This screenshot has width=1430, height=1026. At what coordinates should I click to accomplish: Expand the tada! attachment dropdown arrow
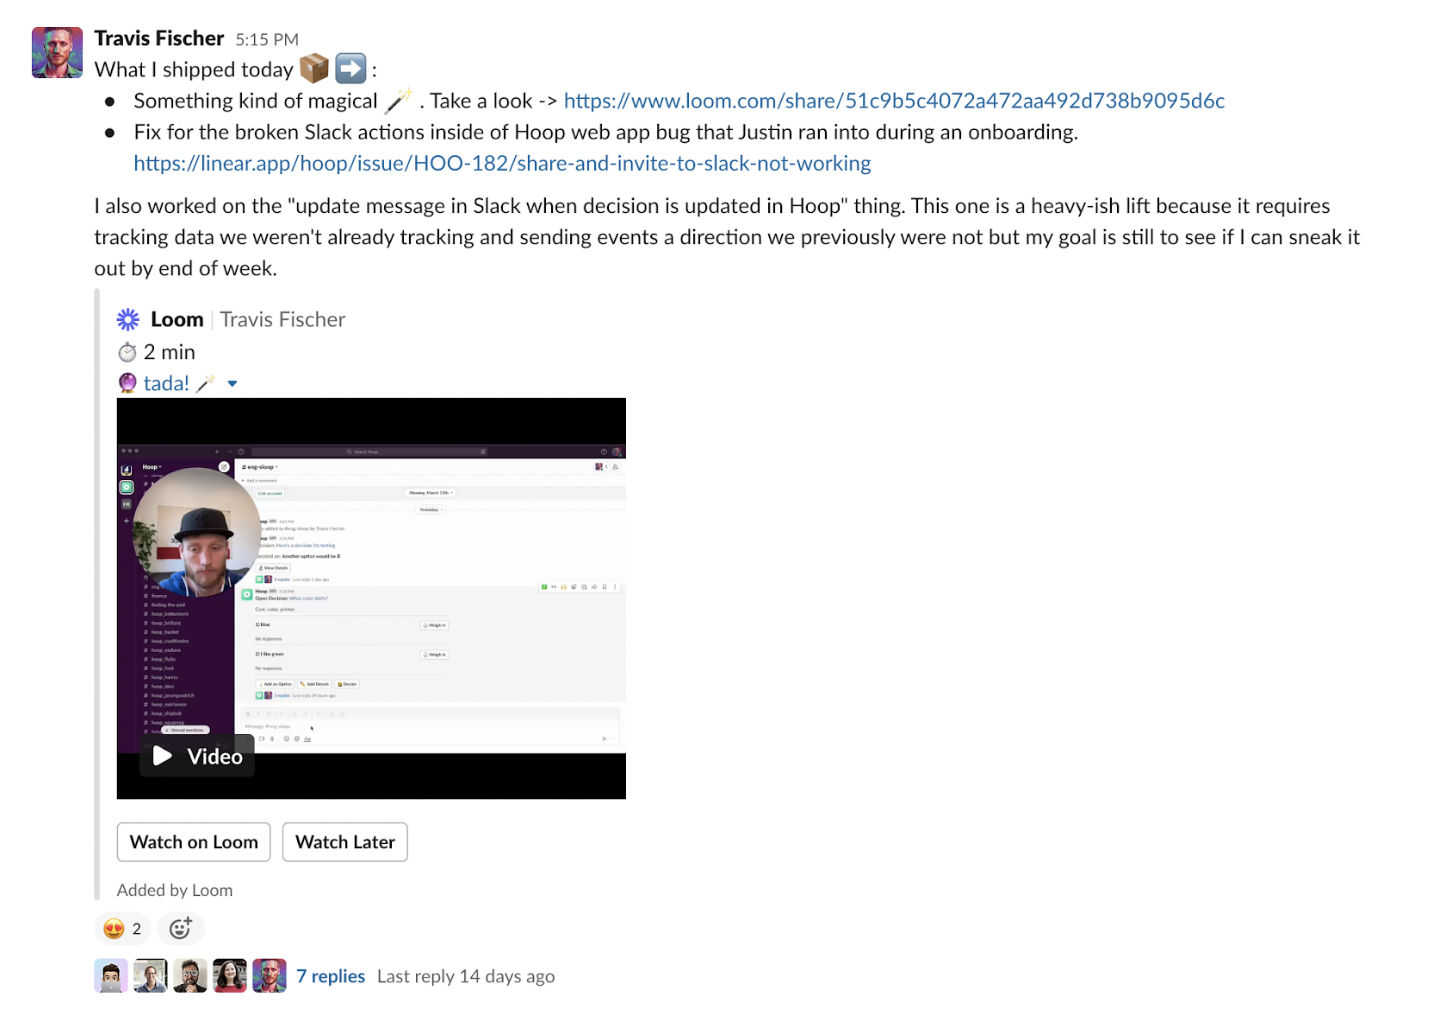[x=232, y=384]
